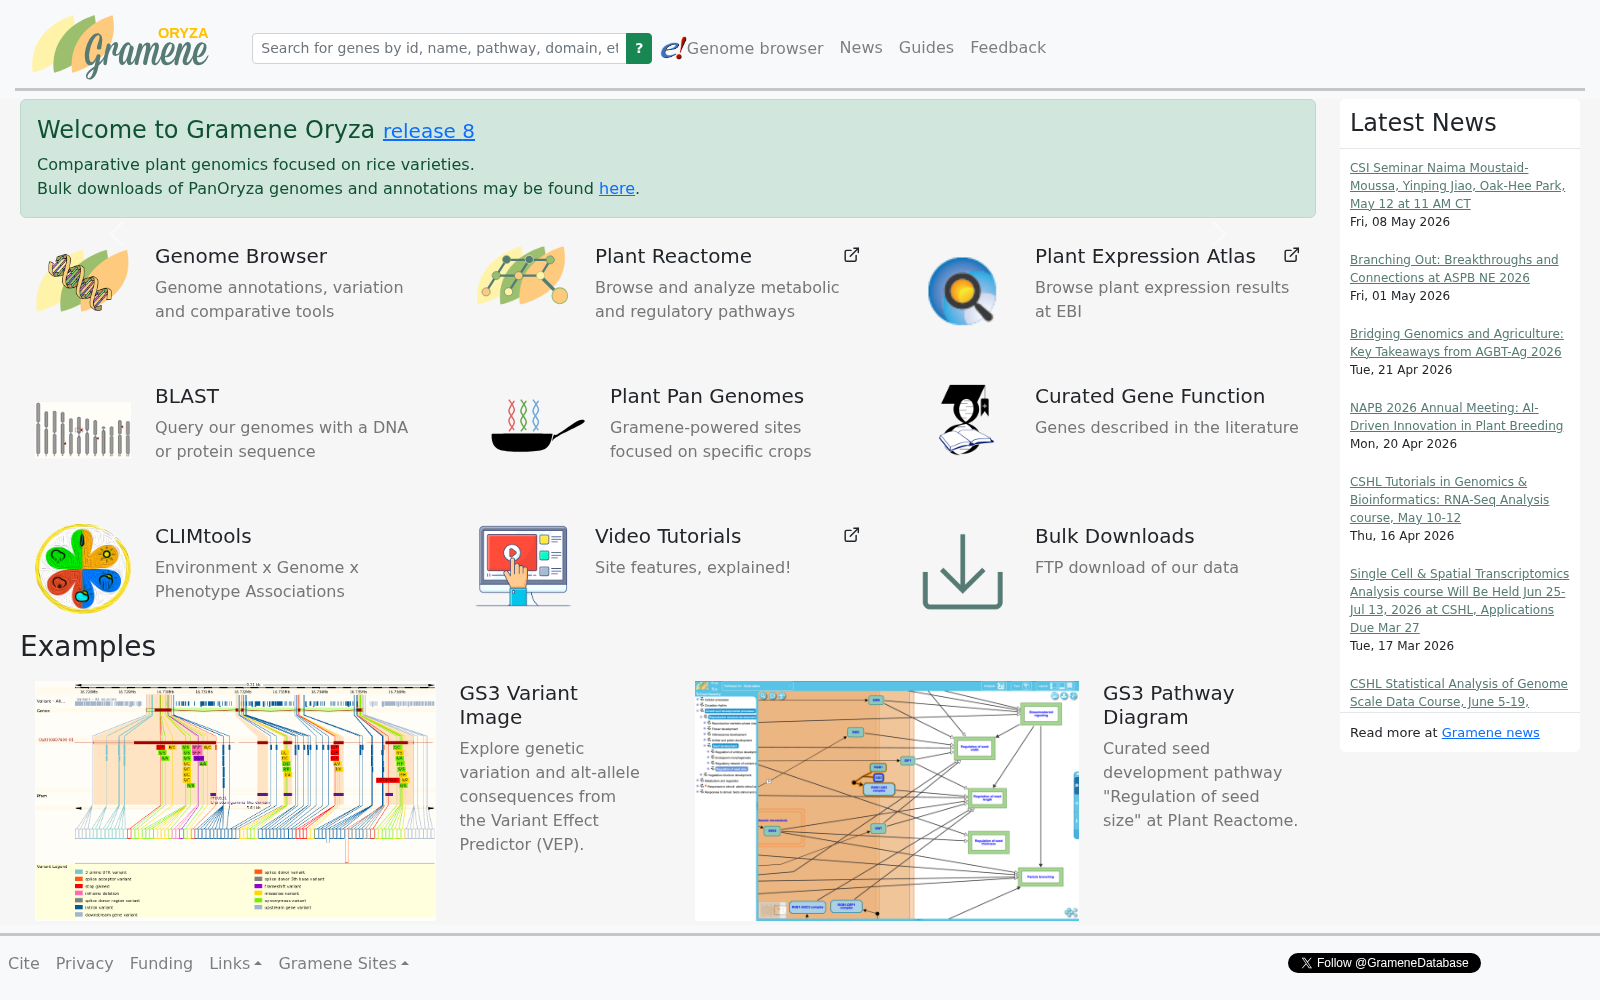Click the Genome Browser heading
The height and width of the screenshot is (1000, 1600).
[241, 256]
